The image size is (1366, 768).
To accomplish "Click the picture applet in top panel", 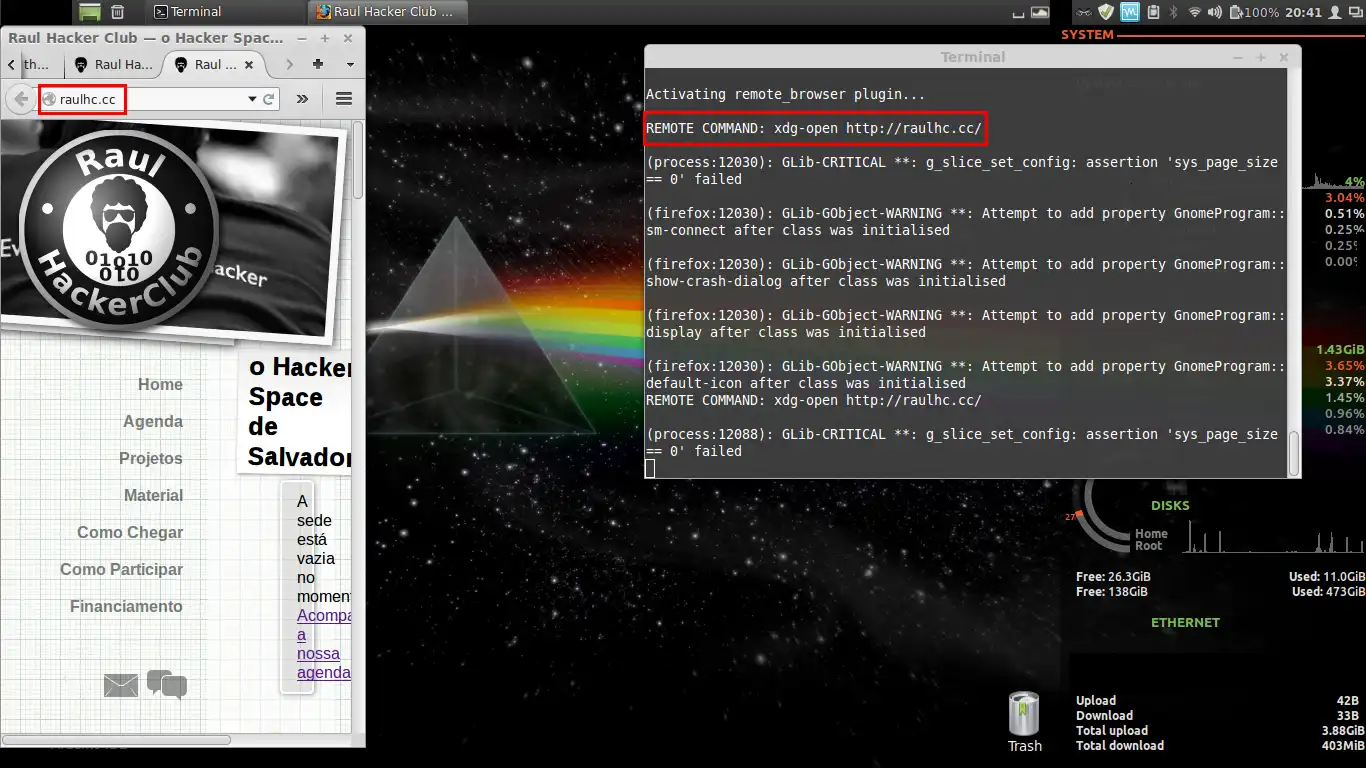I will tap(1041, 12).
